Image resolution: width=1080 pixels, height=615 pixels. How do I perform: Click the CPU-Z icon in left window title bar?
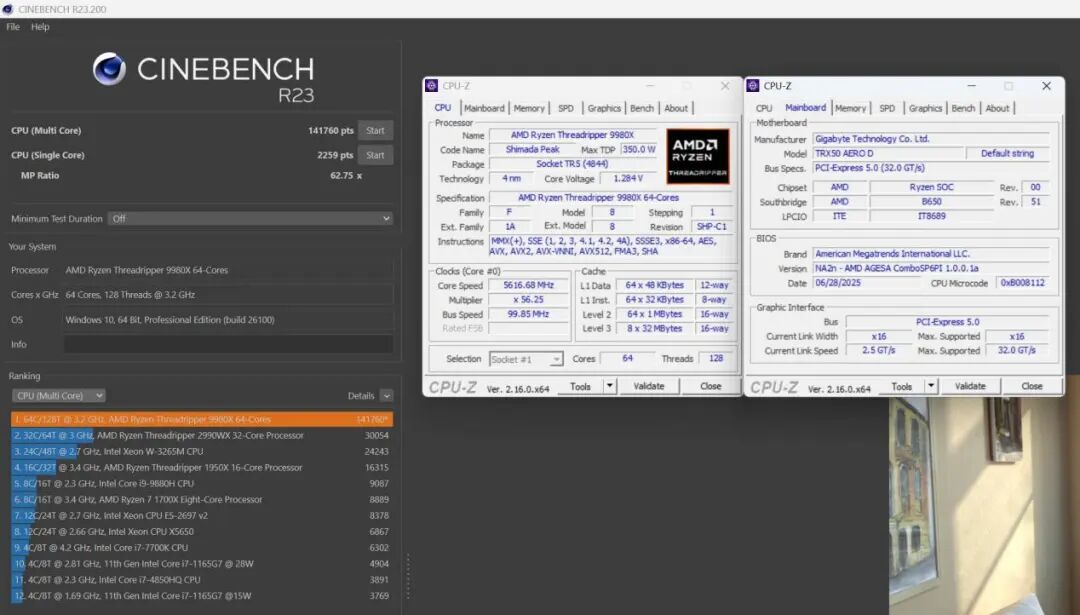[x=432, y=85]
